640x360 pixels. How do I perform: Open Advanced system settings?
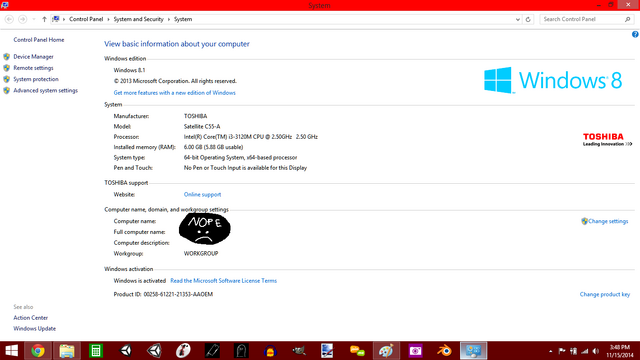point(45,91)
